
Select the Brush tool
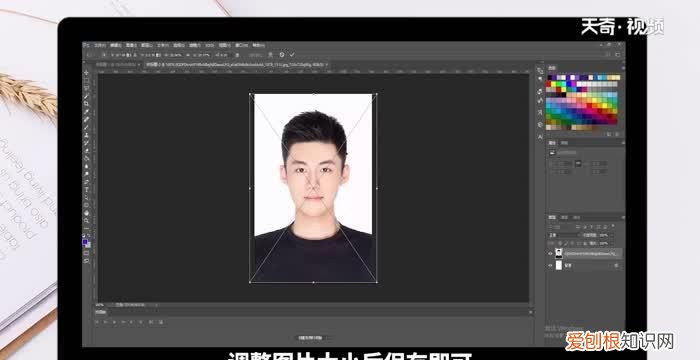point(86,127)
